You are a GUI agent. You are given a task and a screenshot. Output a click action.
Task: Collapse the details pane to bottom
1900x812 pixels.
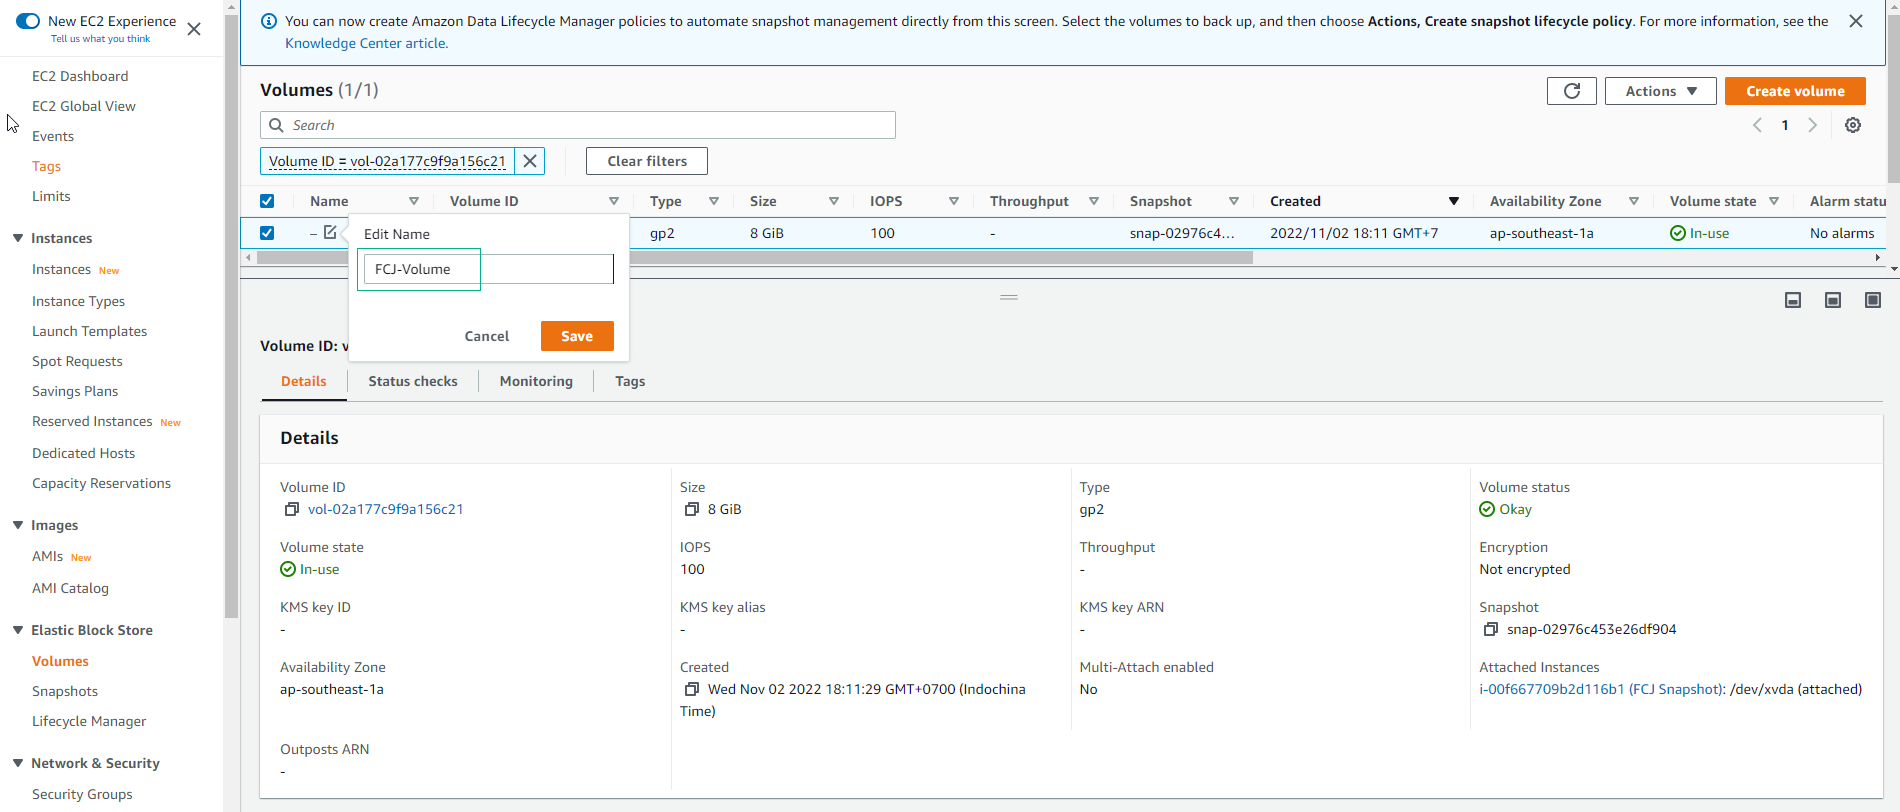tap(1793, 300)
